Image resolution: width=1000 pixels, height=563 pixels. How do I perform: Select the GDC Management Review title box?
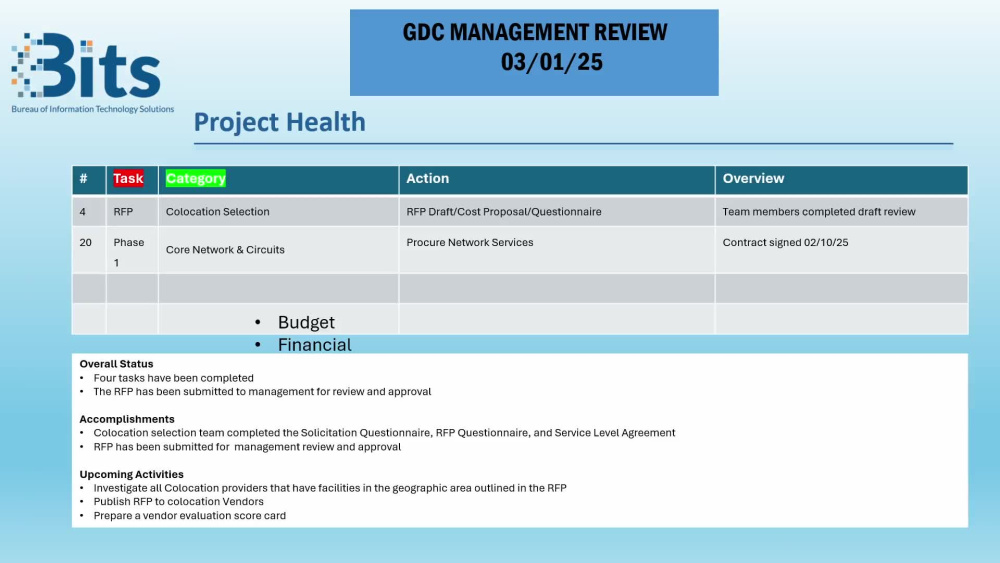click(x=534, y=52)
